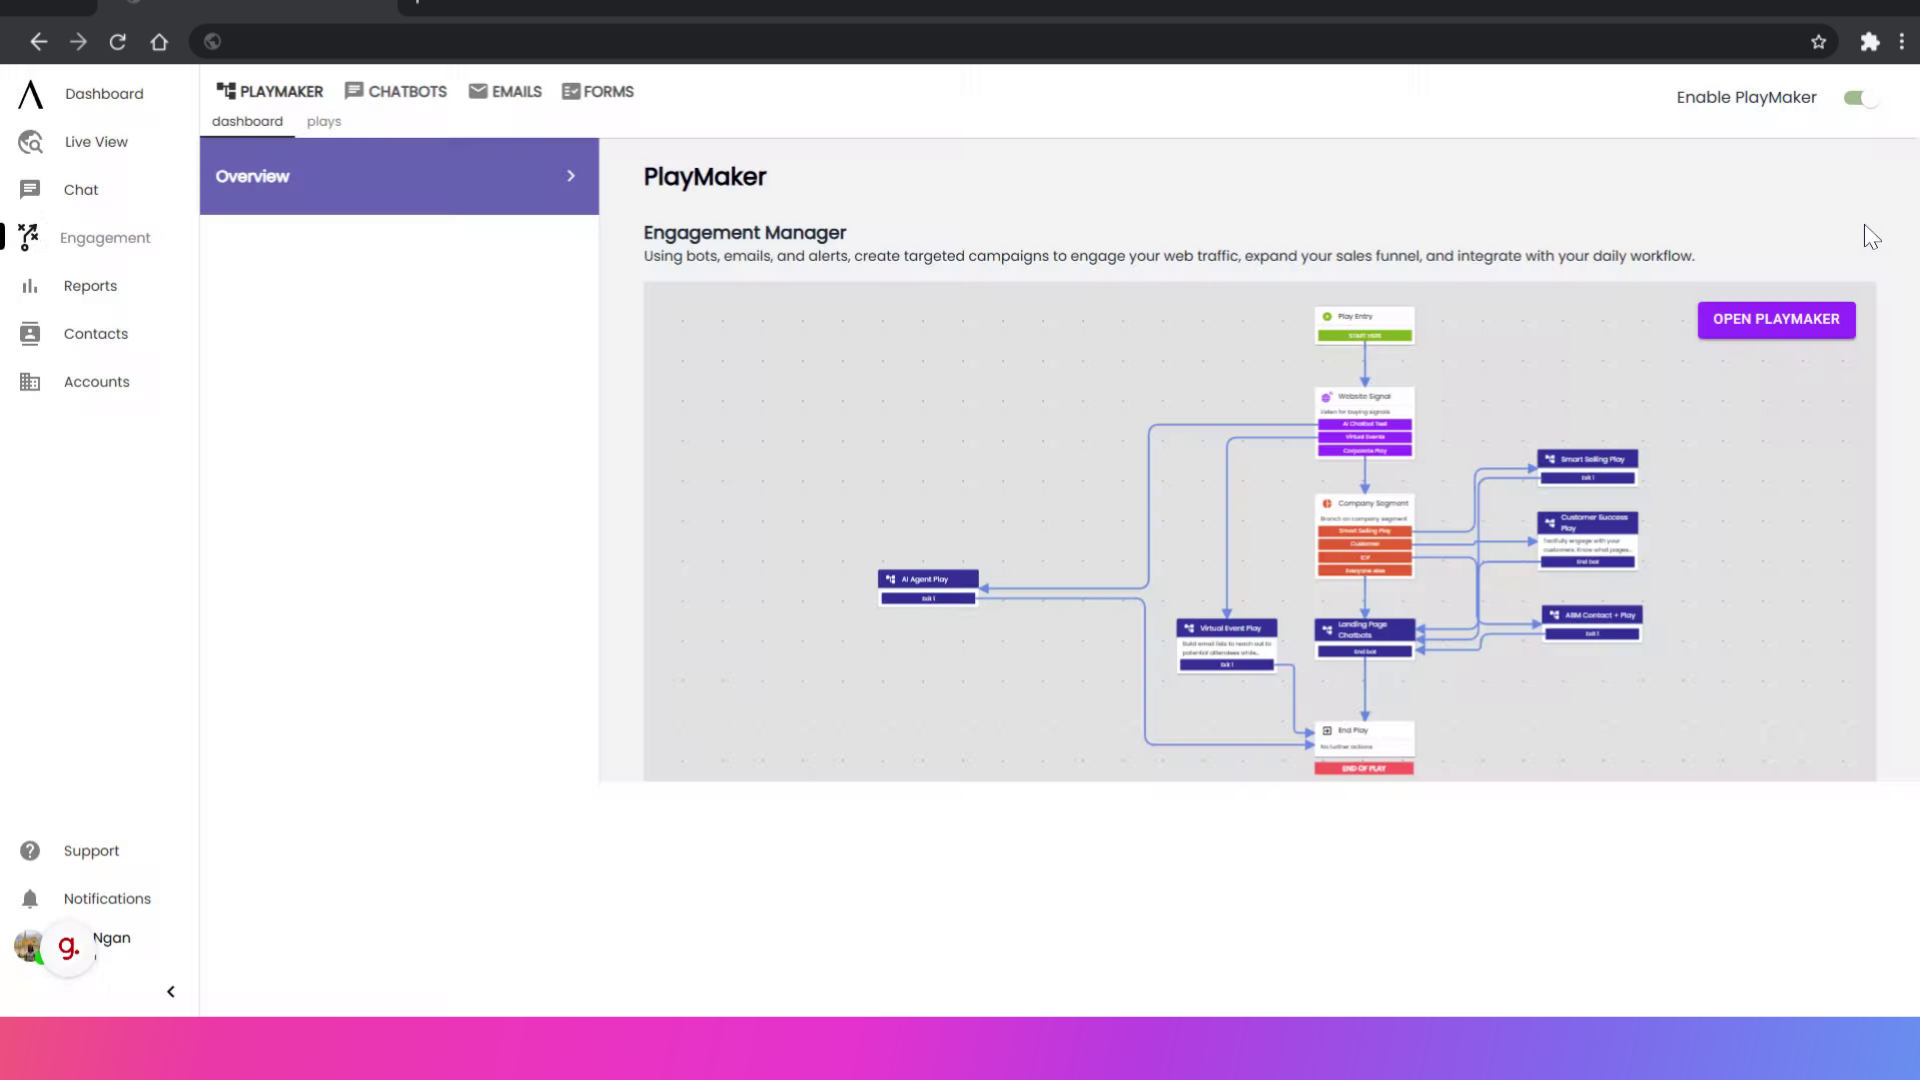Click the browser forward arrow
1920x1080 pixels.
pos(78,42)
